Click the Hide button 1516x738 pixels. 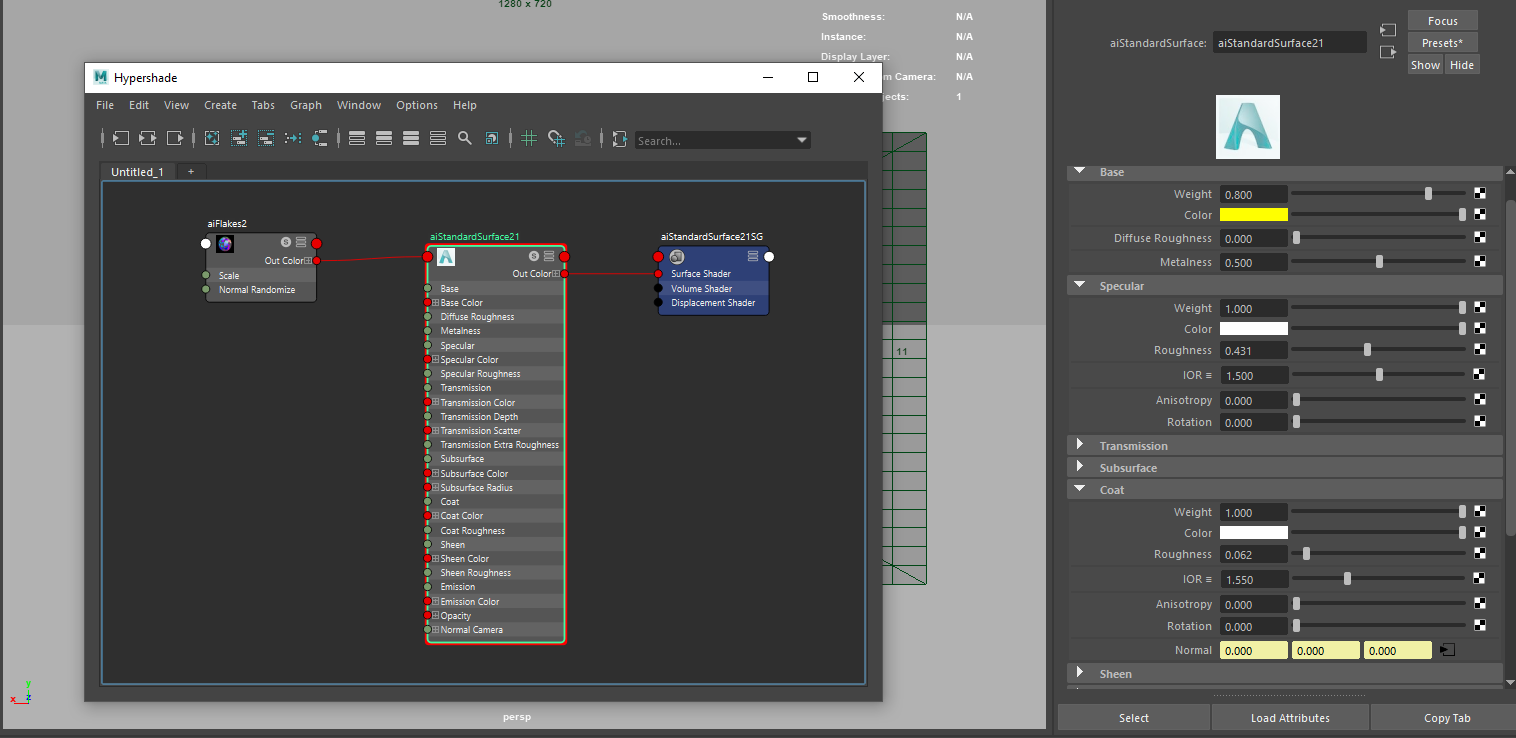coord(1461,65)
